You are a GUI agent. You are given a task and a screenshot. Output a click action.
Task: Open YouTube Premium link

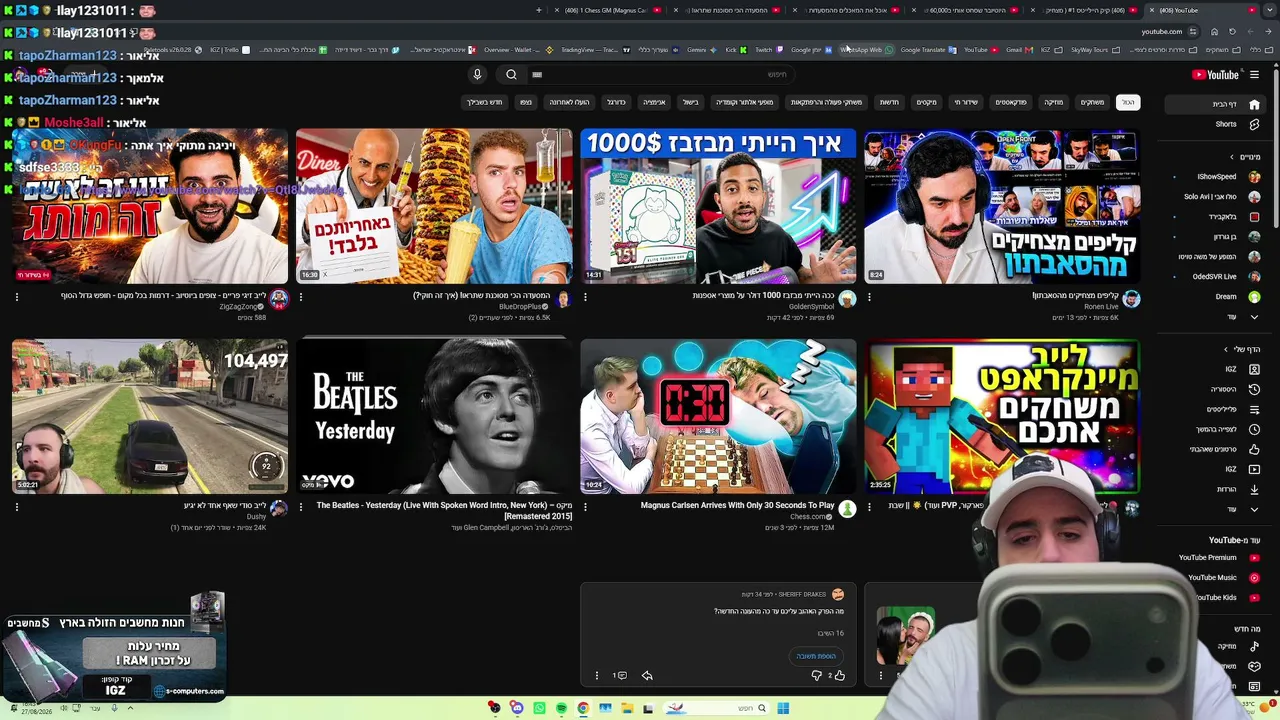1218,558
